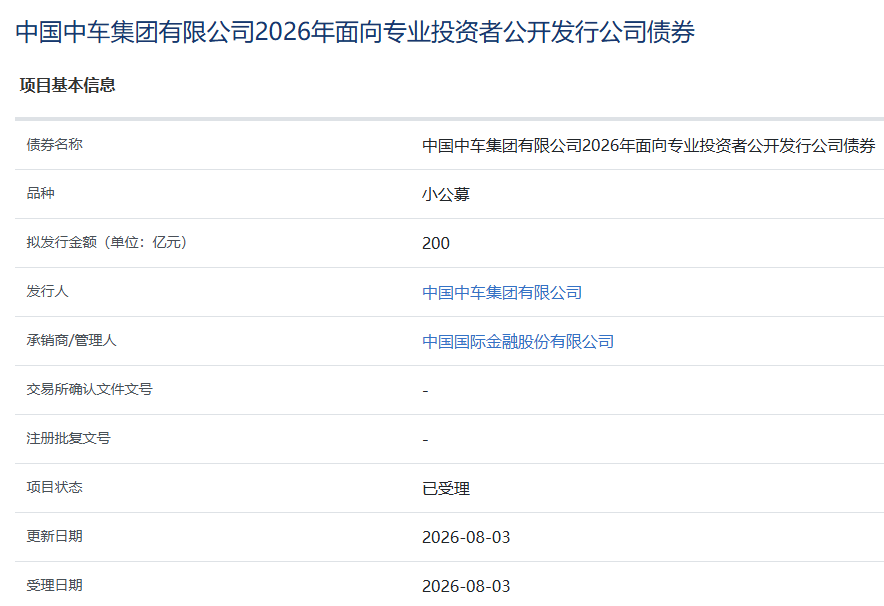Open issuer link 中国中车集团有限公司
The image size is (884, 606).
pyautogui.click(x=502, y=293)
